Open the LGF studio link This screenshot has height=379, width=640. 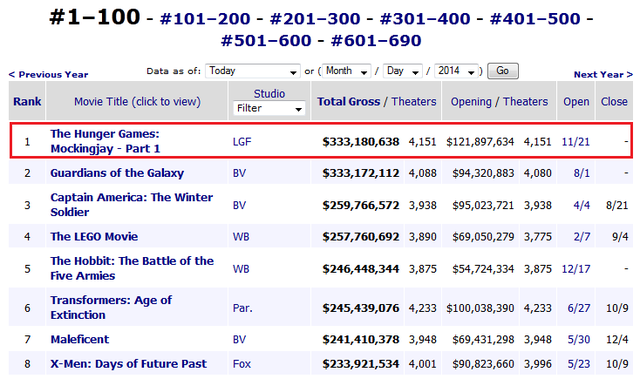[242, 142]
